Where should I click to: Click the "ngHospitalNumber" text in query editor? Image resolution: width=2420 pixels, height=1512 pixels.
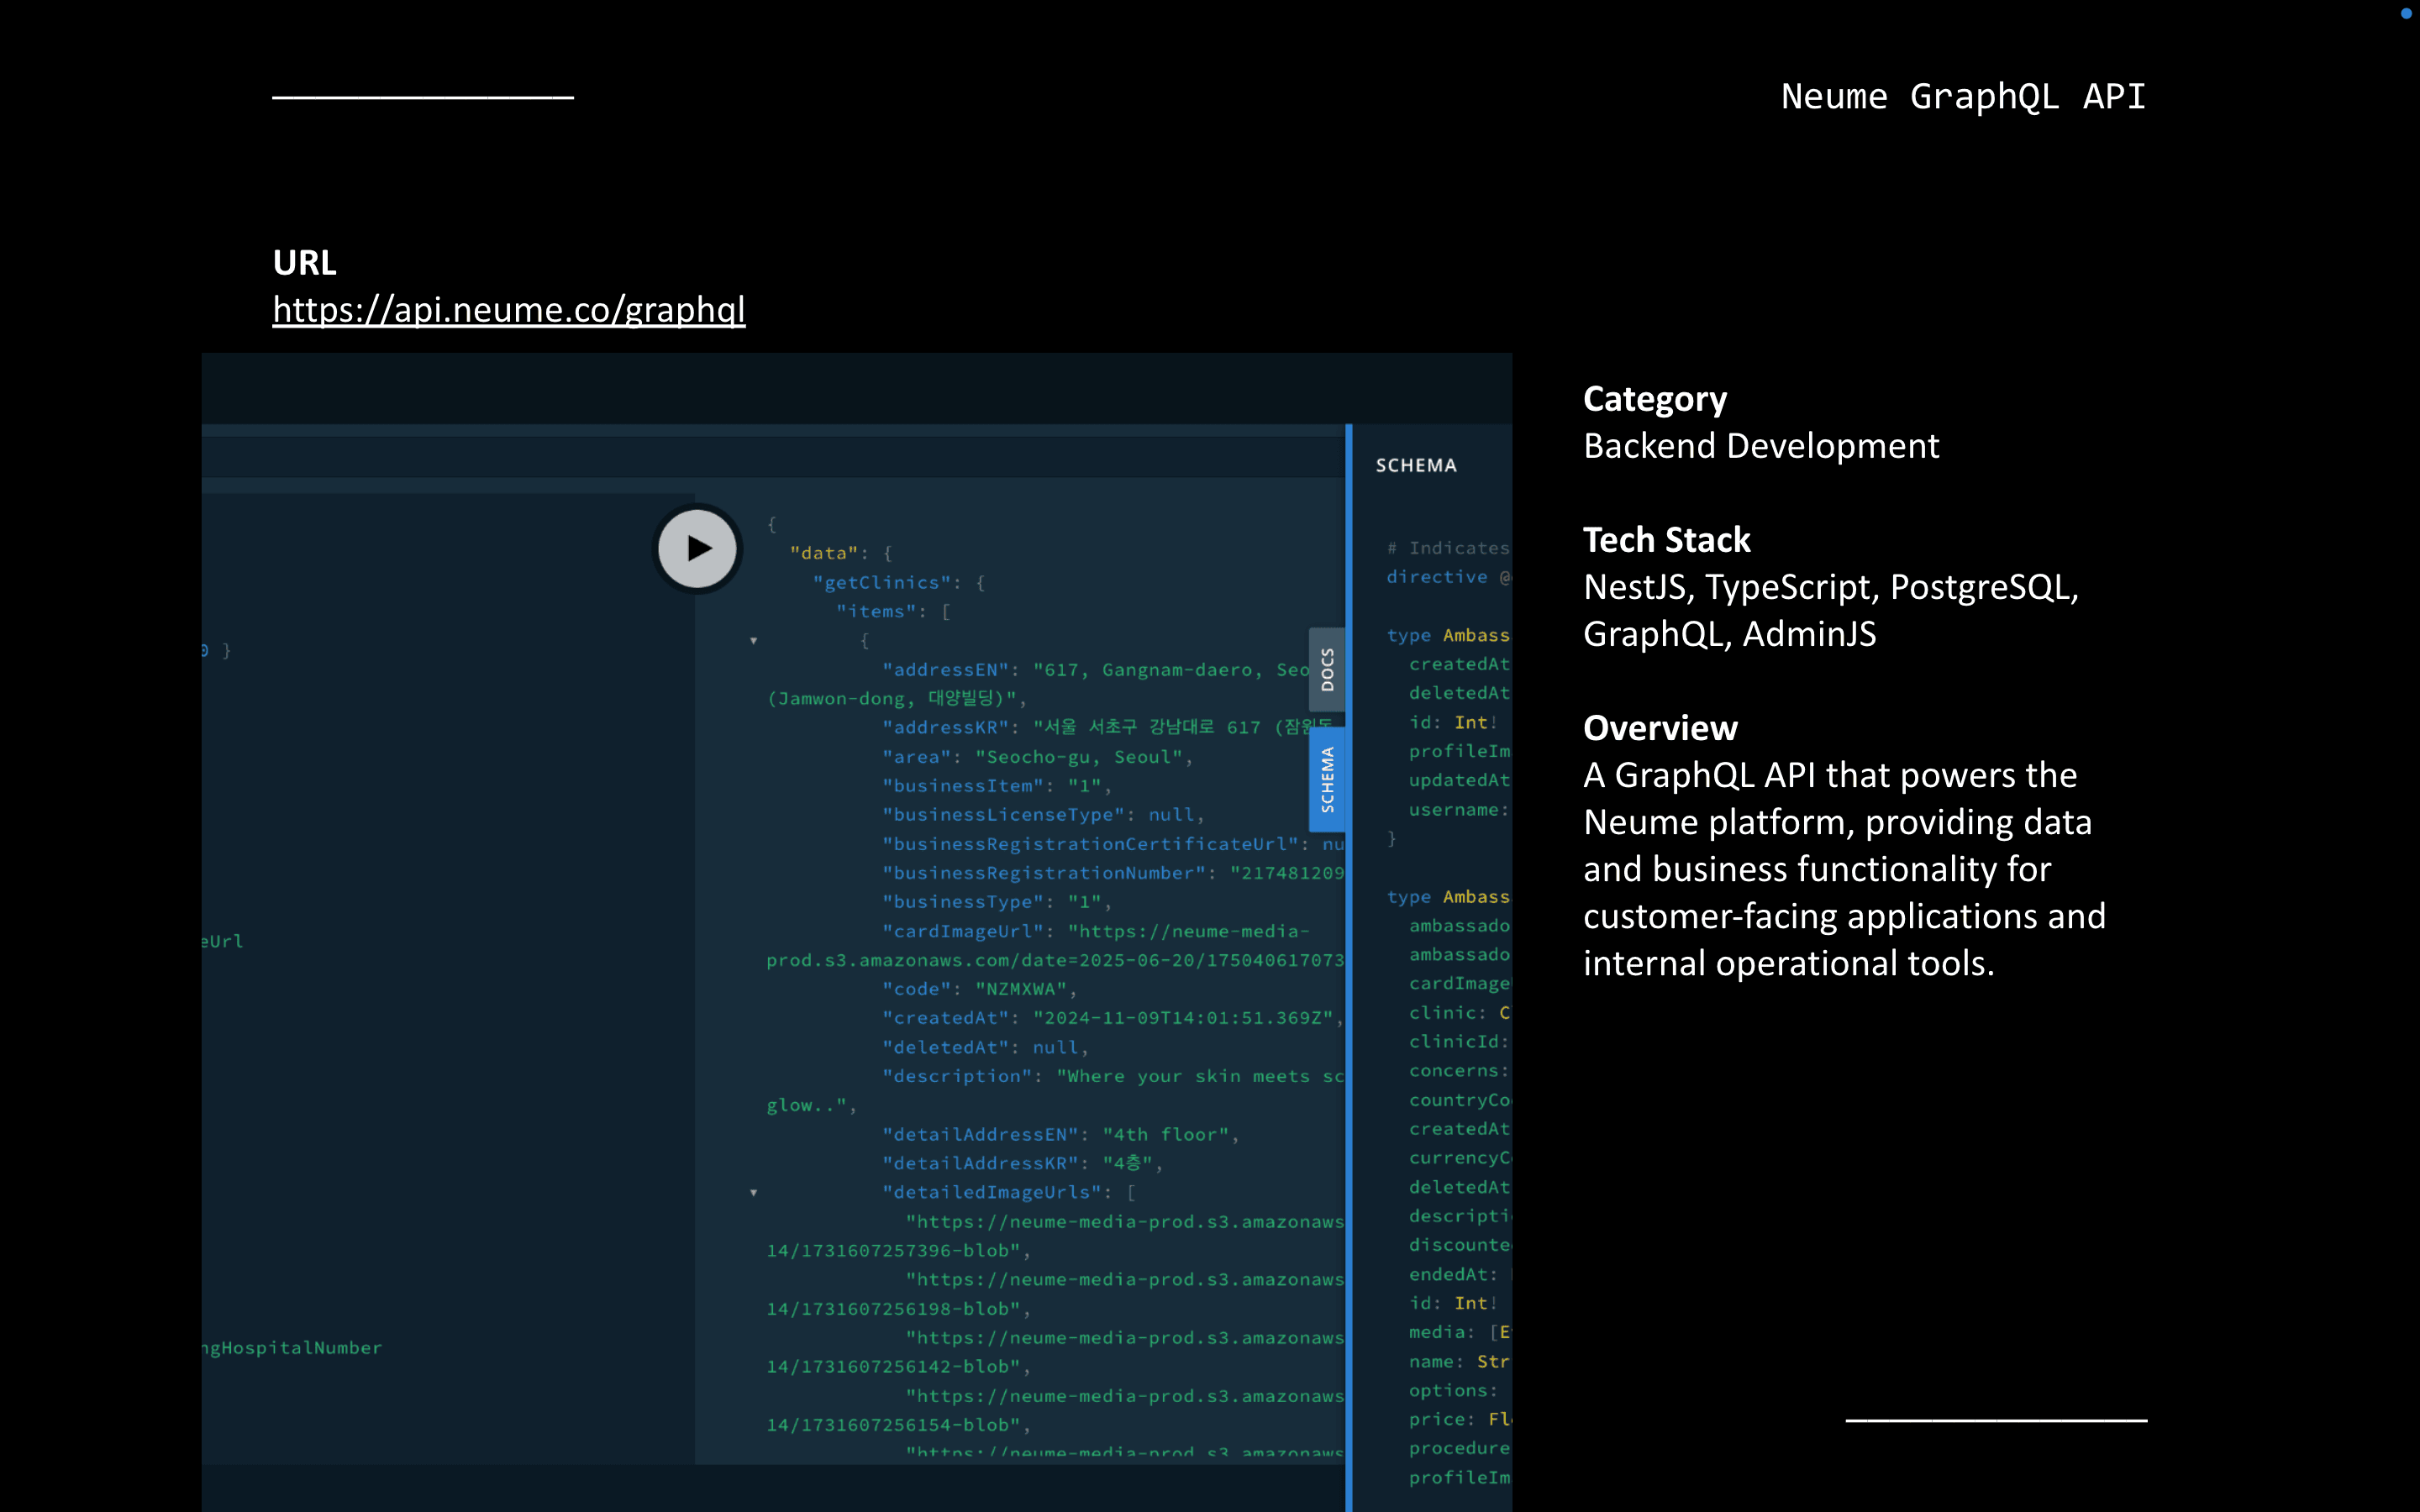292,1348
